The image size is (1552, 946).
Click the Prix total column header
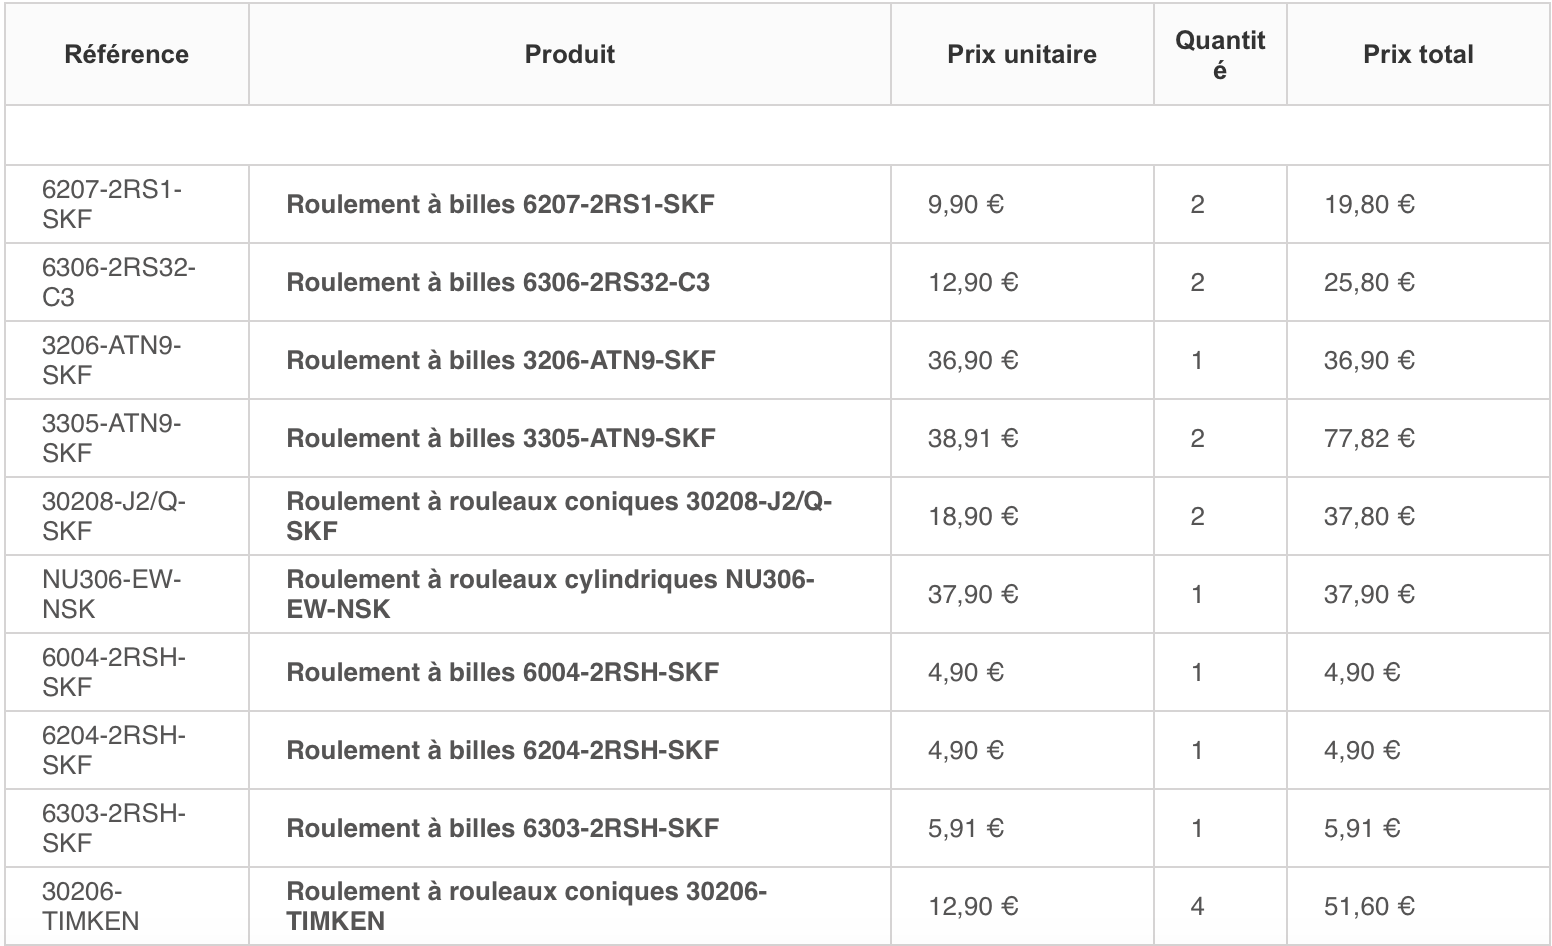tap(1418, 54)
